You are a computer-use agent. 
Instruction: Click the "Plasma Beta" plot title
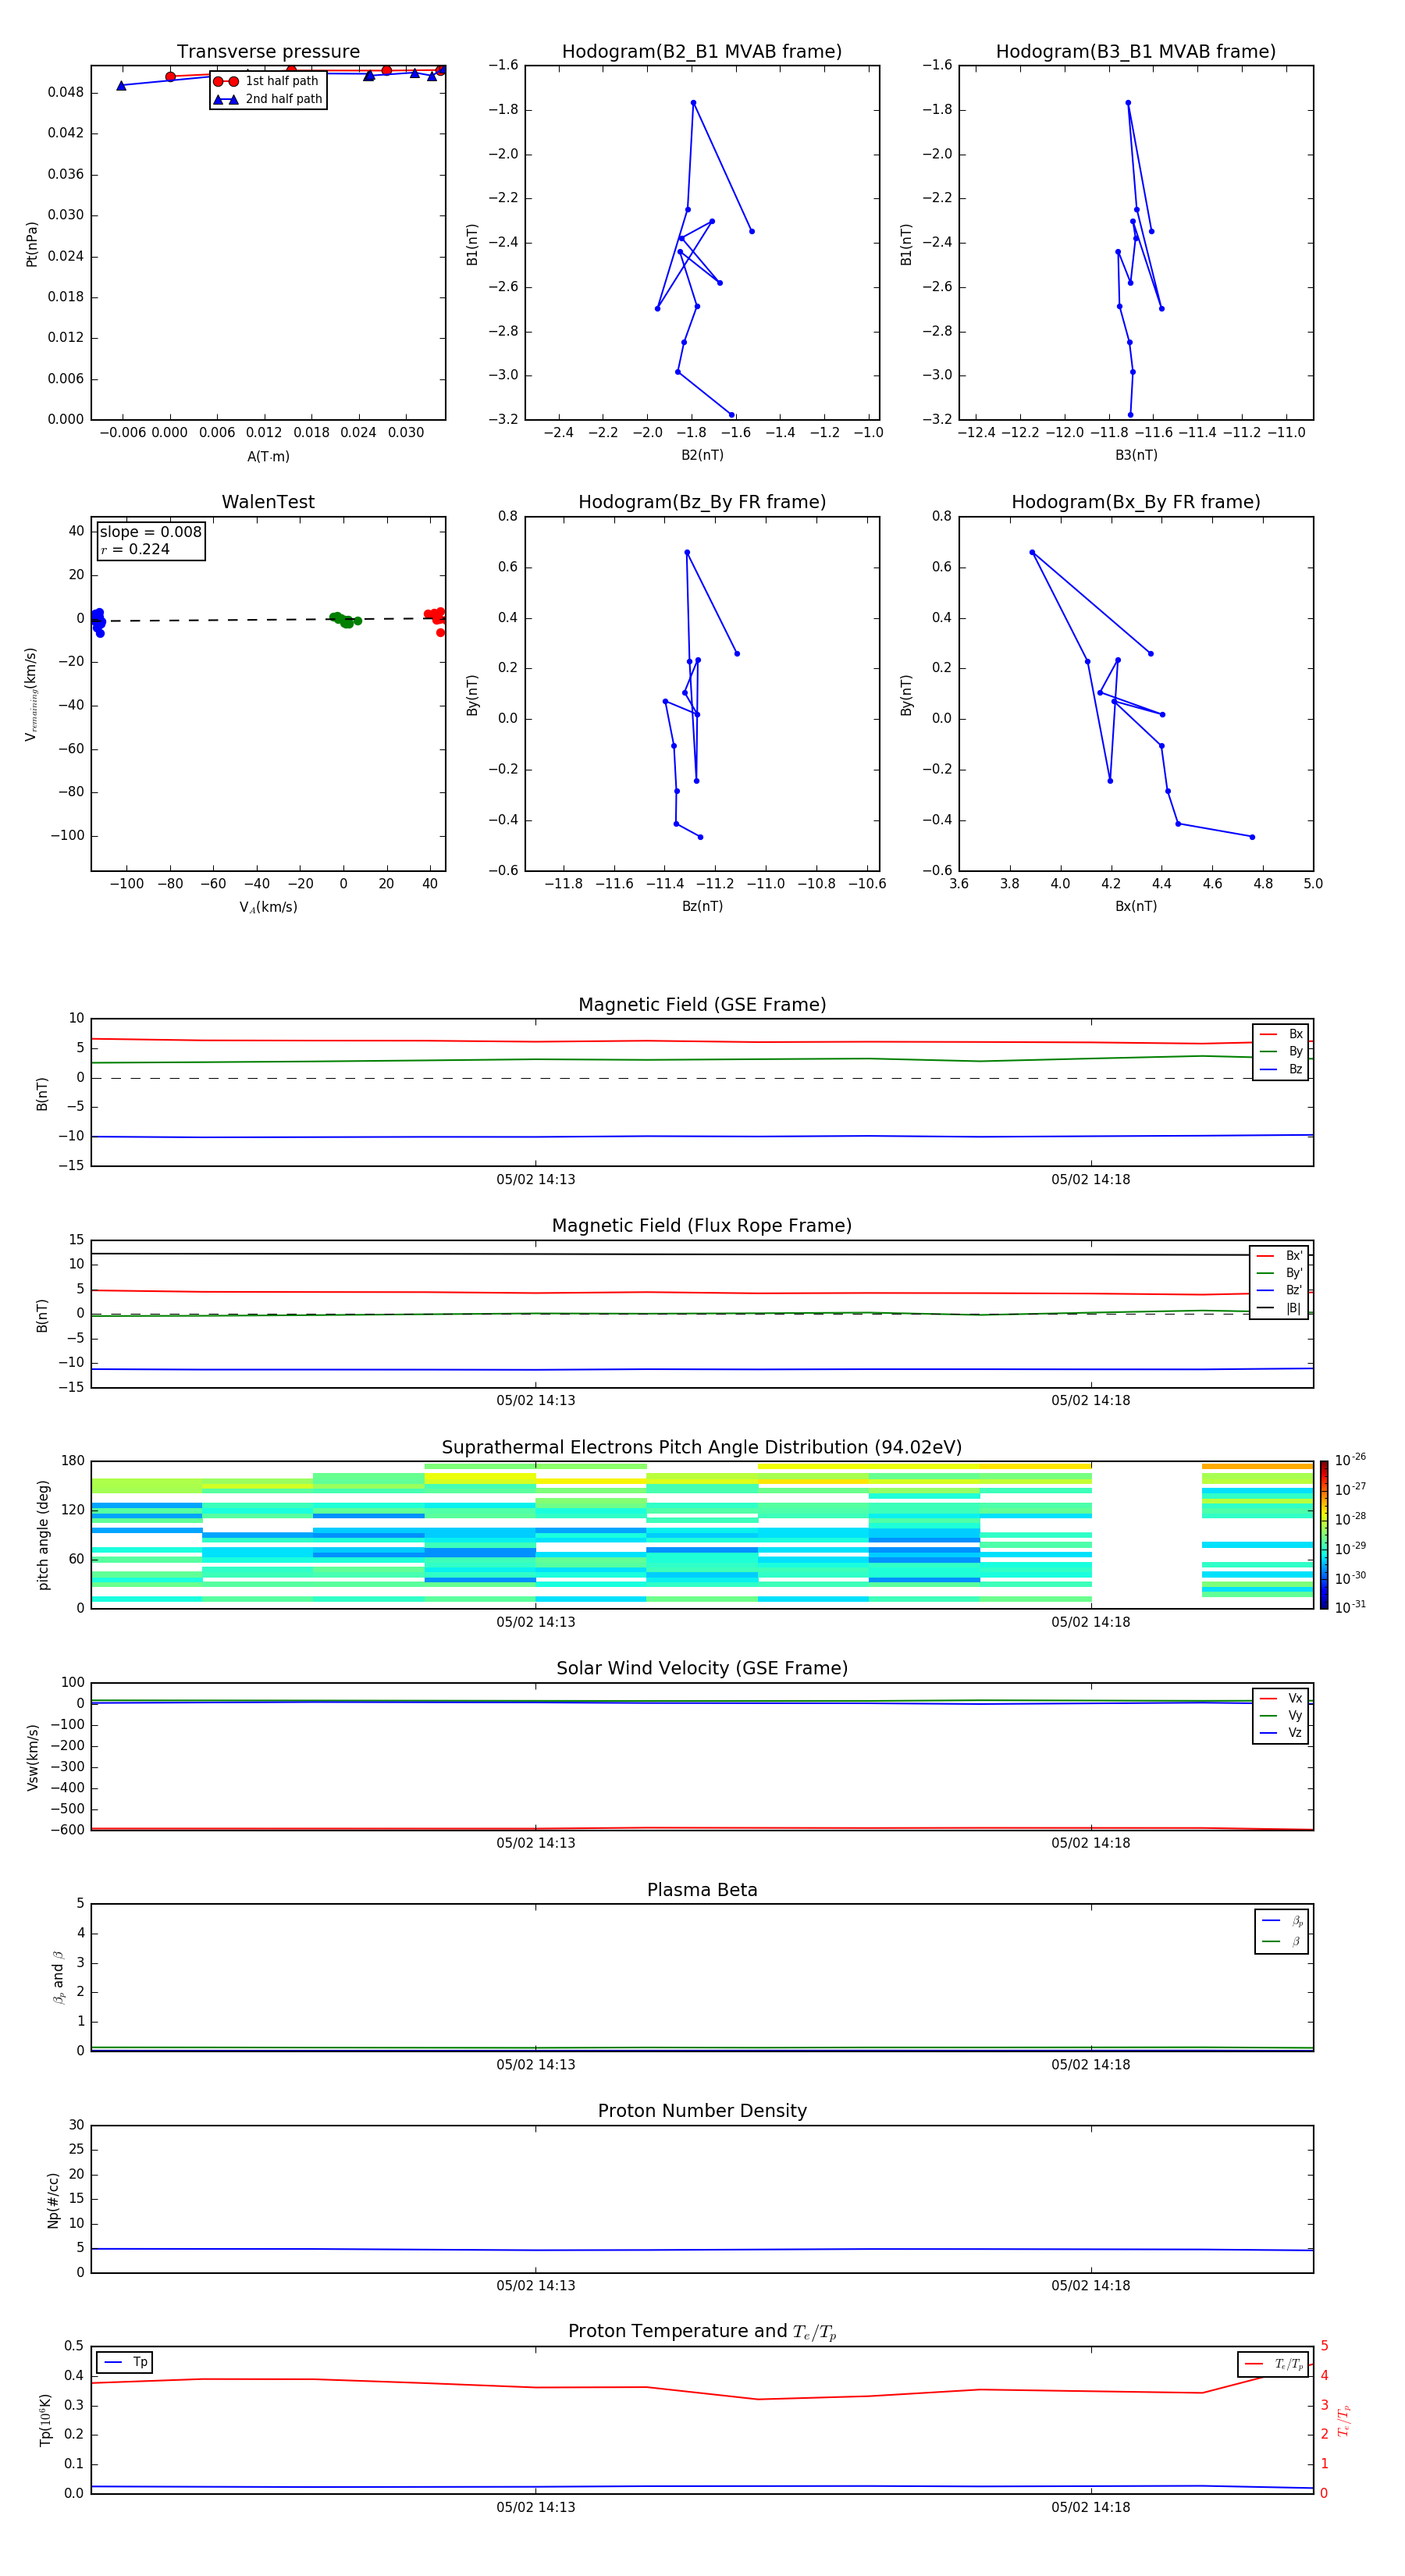pos(702,1890)
